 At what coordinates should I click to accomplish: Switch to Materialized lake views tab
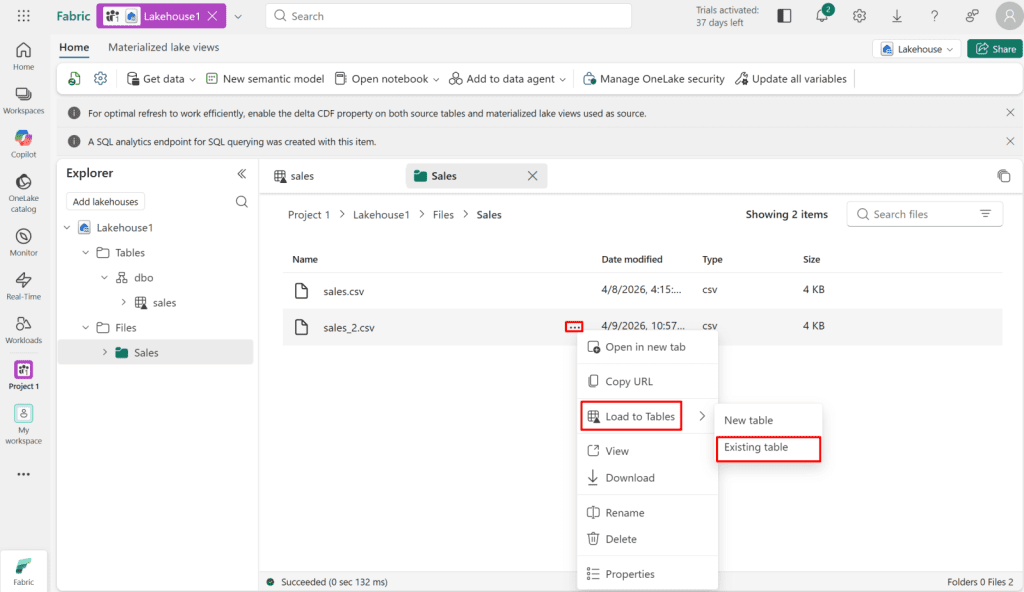point(163,47)
